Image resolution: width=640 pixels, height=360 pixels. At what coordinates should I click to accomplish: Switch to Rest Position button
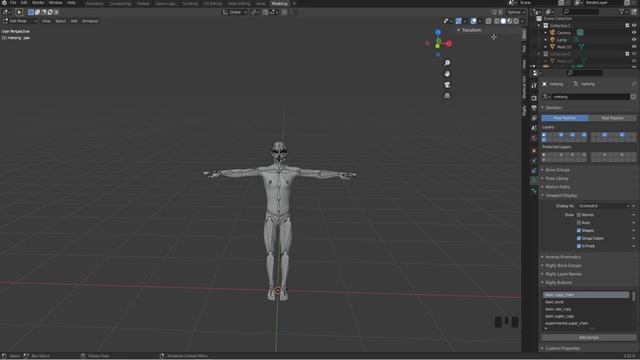pos(612,118)
